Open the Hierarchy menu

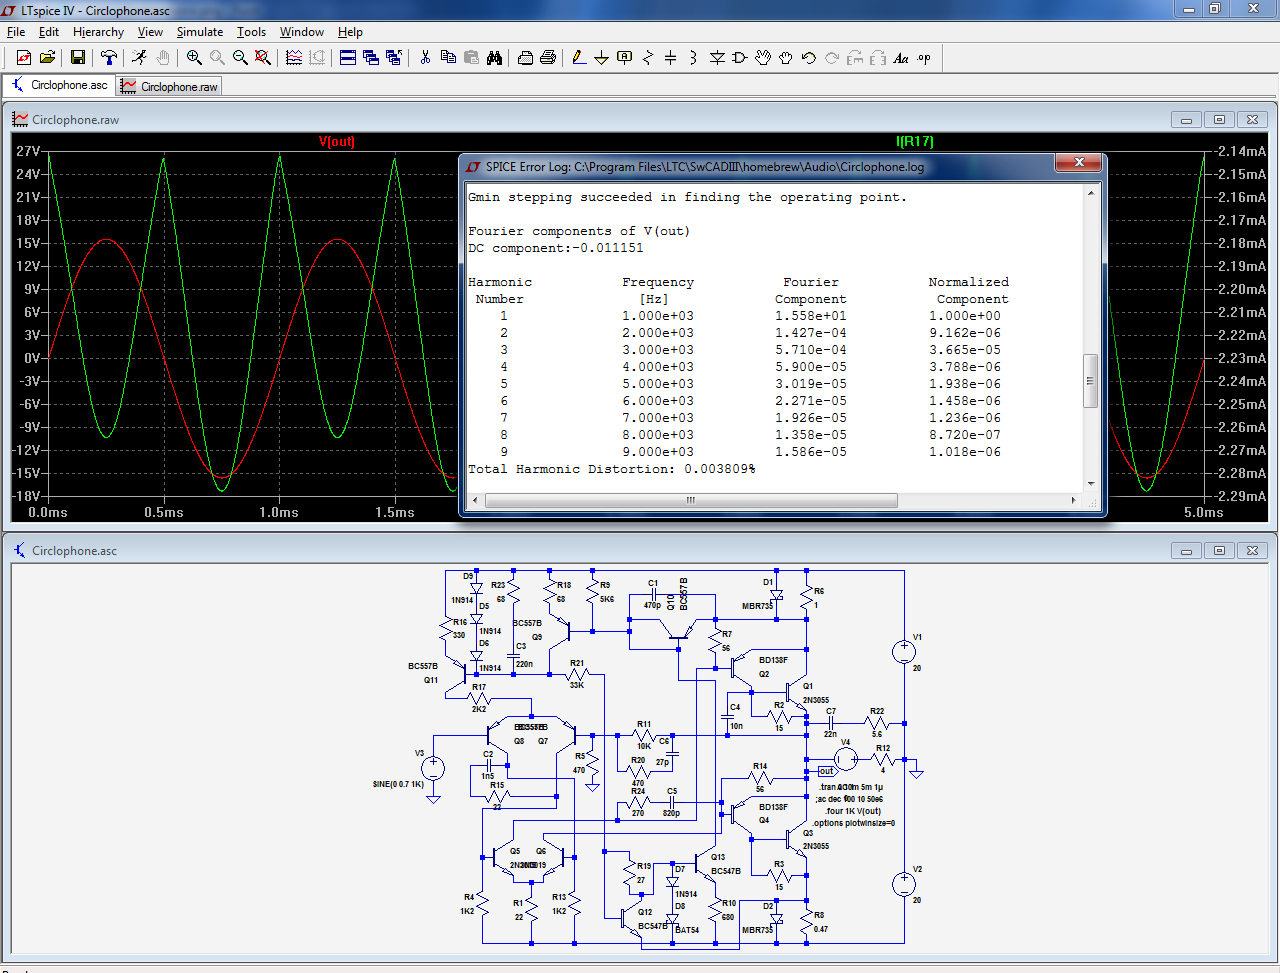[98, 32]
